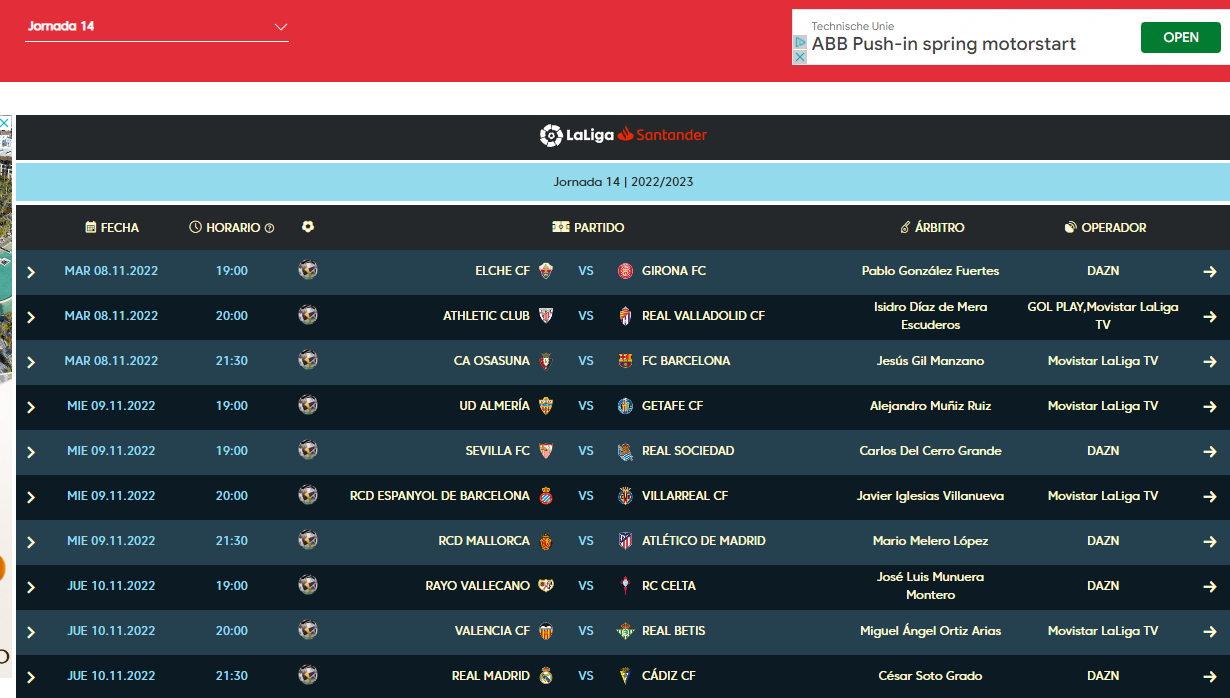Image resolution: width=1230 pixels, height=698 pixels.
Task: Click the soccer ball icon in the header row
Action: click(x=307, y=227)
